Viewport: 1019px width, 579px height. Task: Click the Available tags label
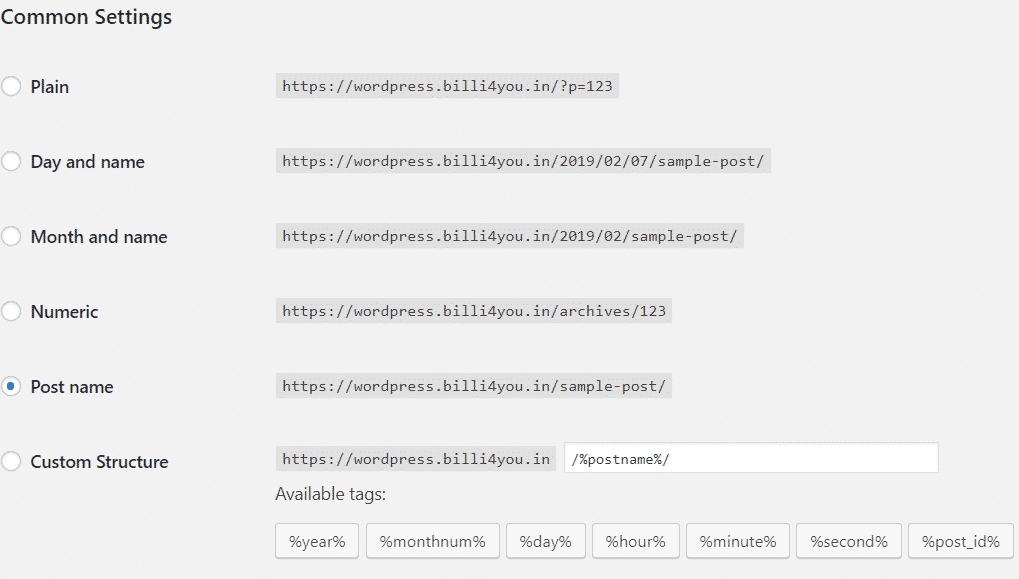point(330,494)
